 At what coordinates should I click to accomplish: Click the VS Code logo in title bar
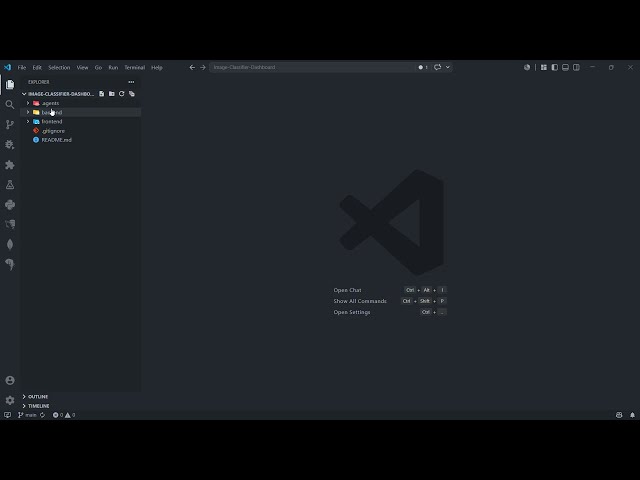pyautogui.click(x=7, y=67)
